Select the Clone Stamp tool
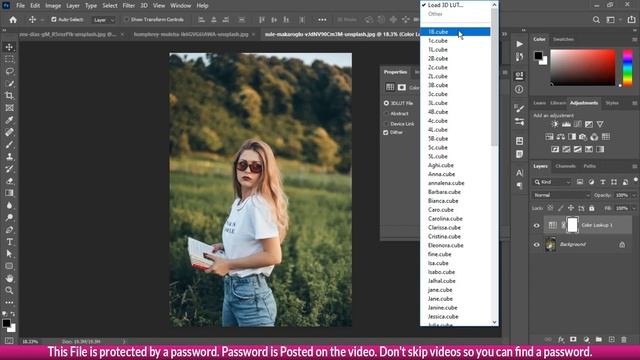Image resolution: width=640 pixels, height=360 pixels. 9,156
